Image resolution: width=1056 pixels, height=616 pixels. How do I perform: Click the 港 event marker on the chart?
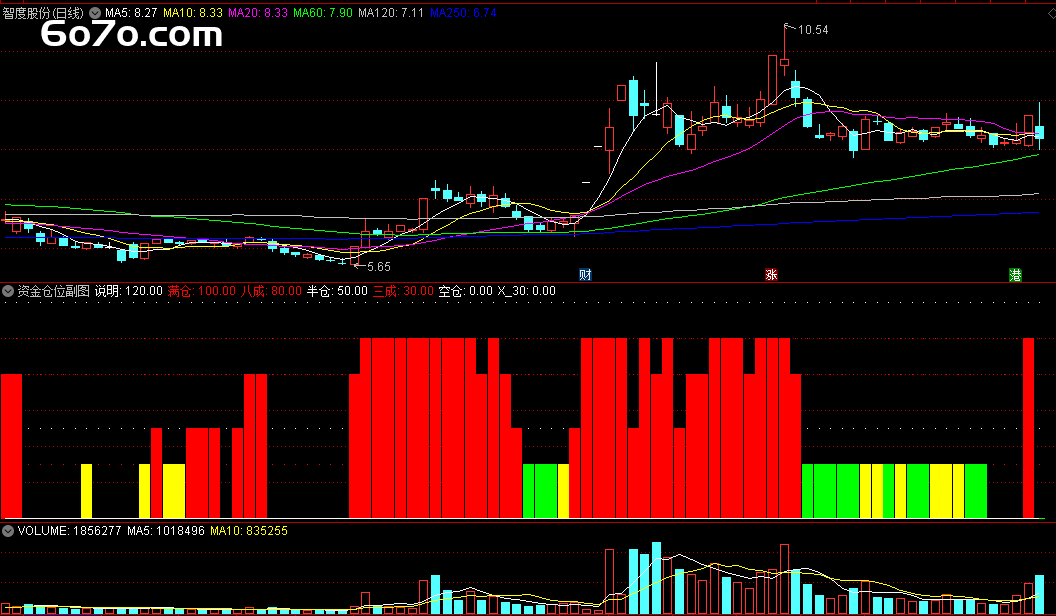tap(1015, 275)
